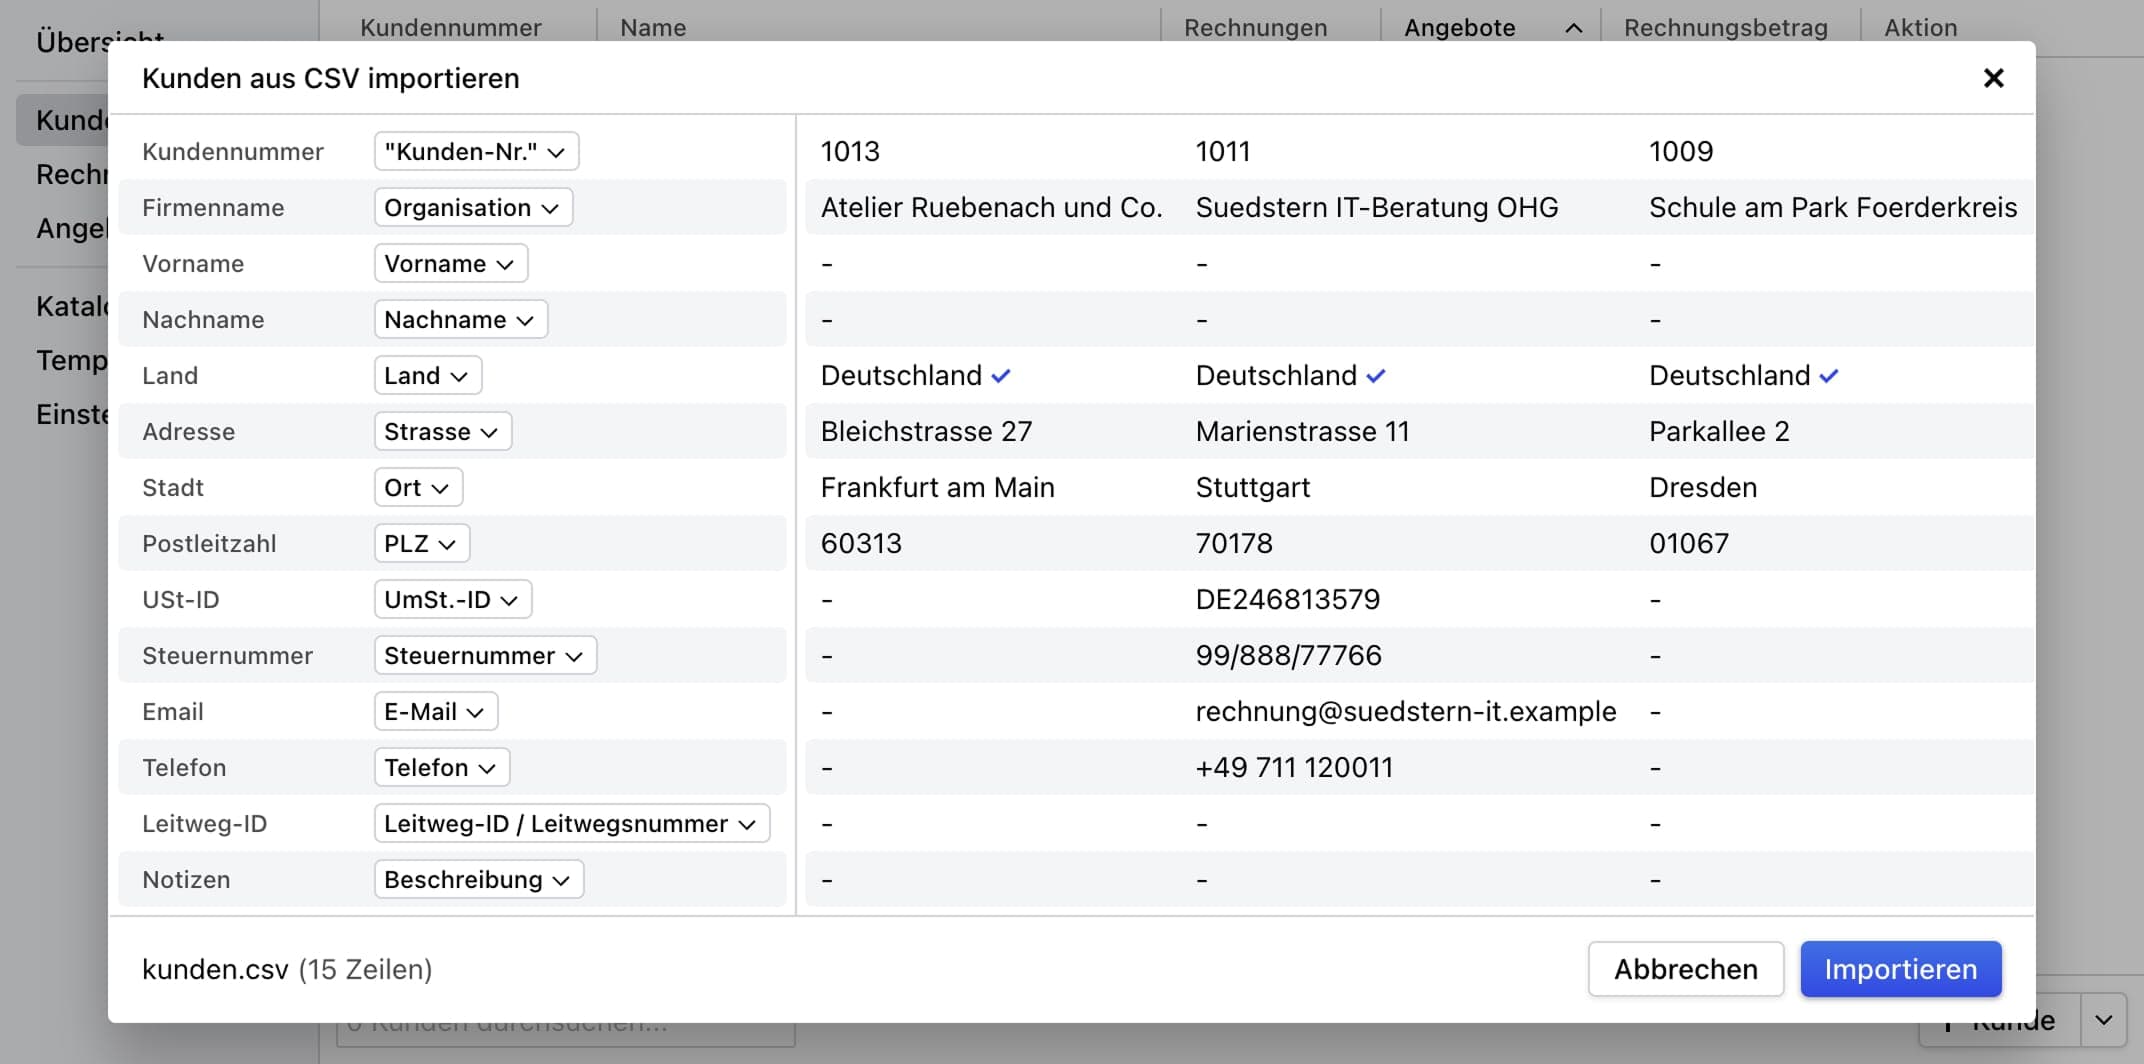The height and width of the screenshot is (1064, 2144).
Task: Click the Name column header in background
Action: pos(653,28)
